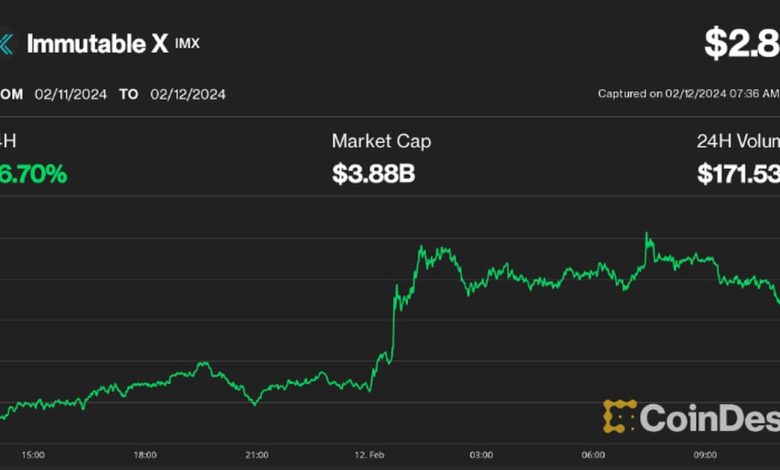Click the CoinDesk watermark logo icon

pyautogui.click(x=619, y=417)
